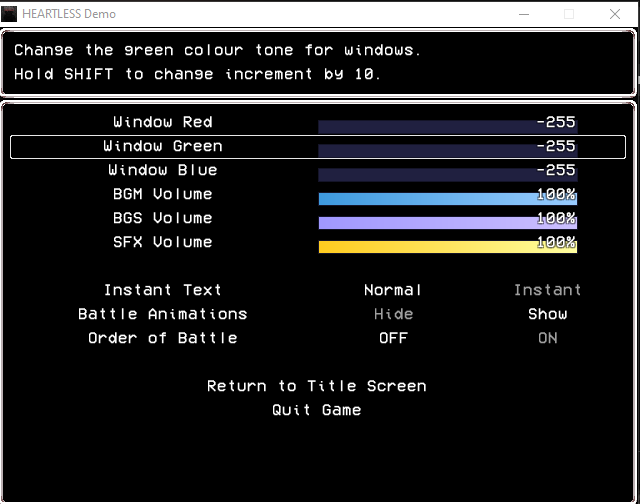Select the BGS Volume option label
The image size is (640, 504).
click(x=163, y=218)
